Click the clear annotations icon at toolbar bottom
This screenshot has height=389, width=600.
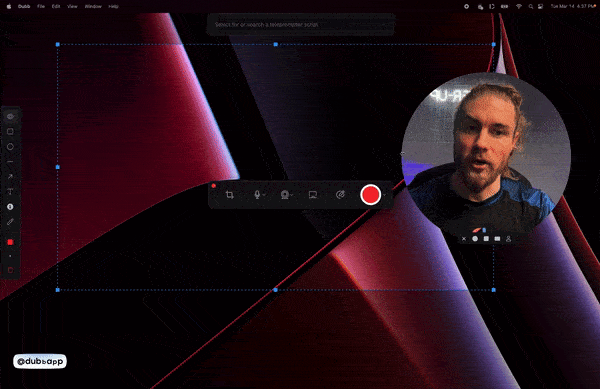(10, 270)
